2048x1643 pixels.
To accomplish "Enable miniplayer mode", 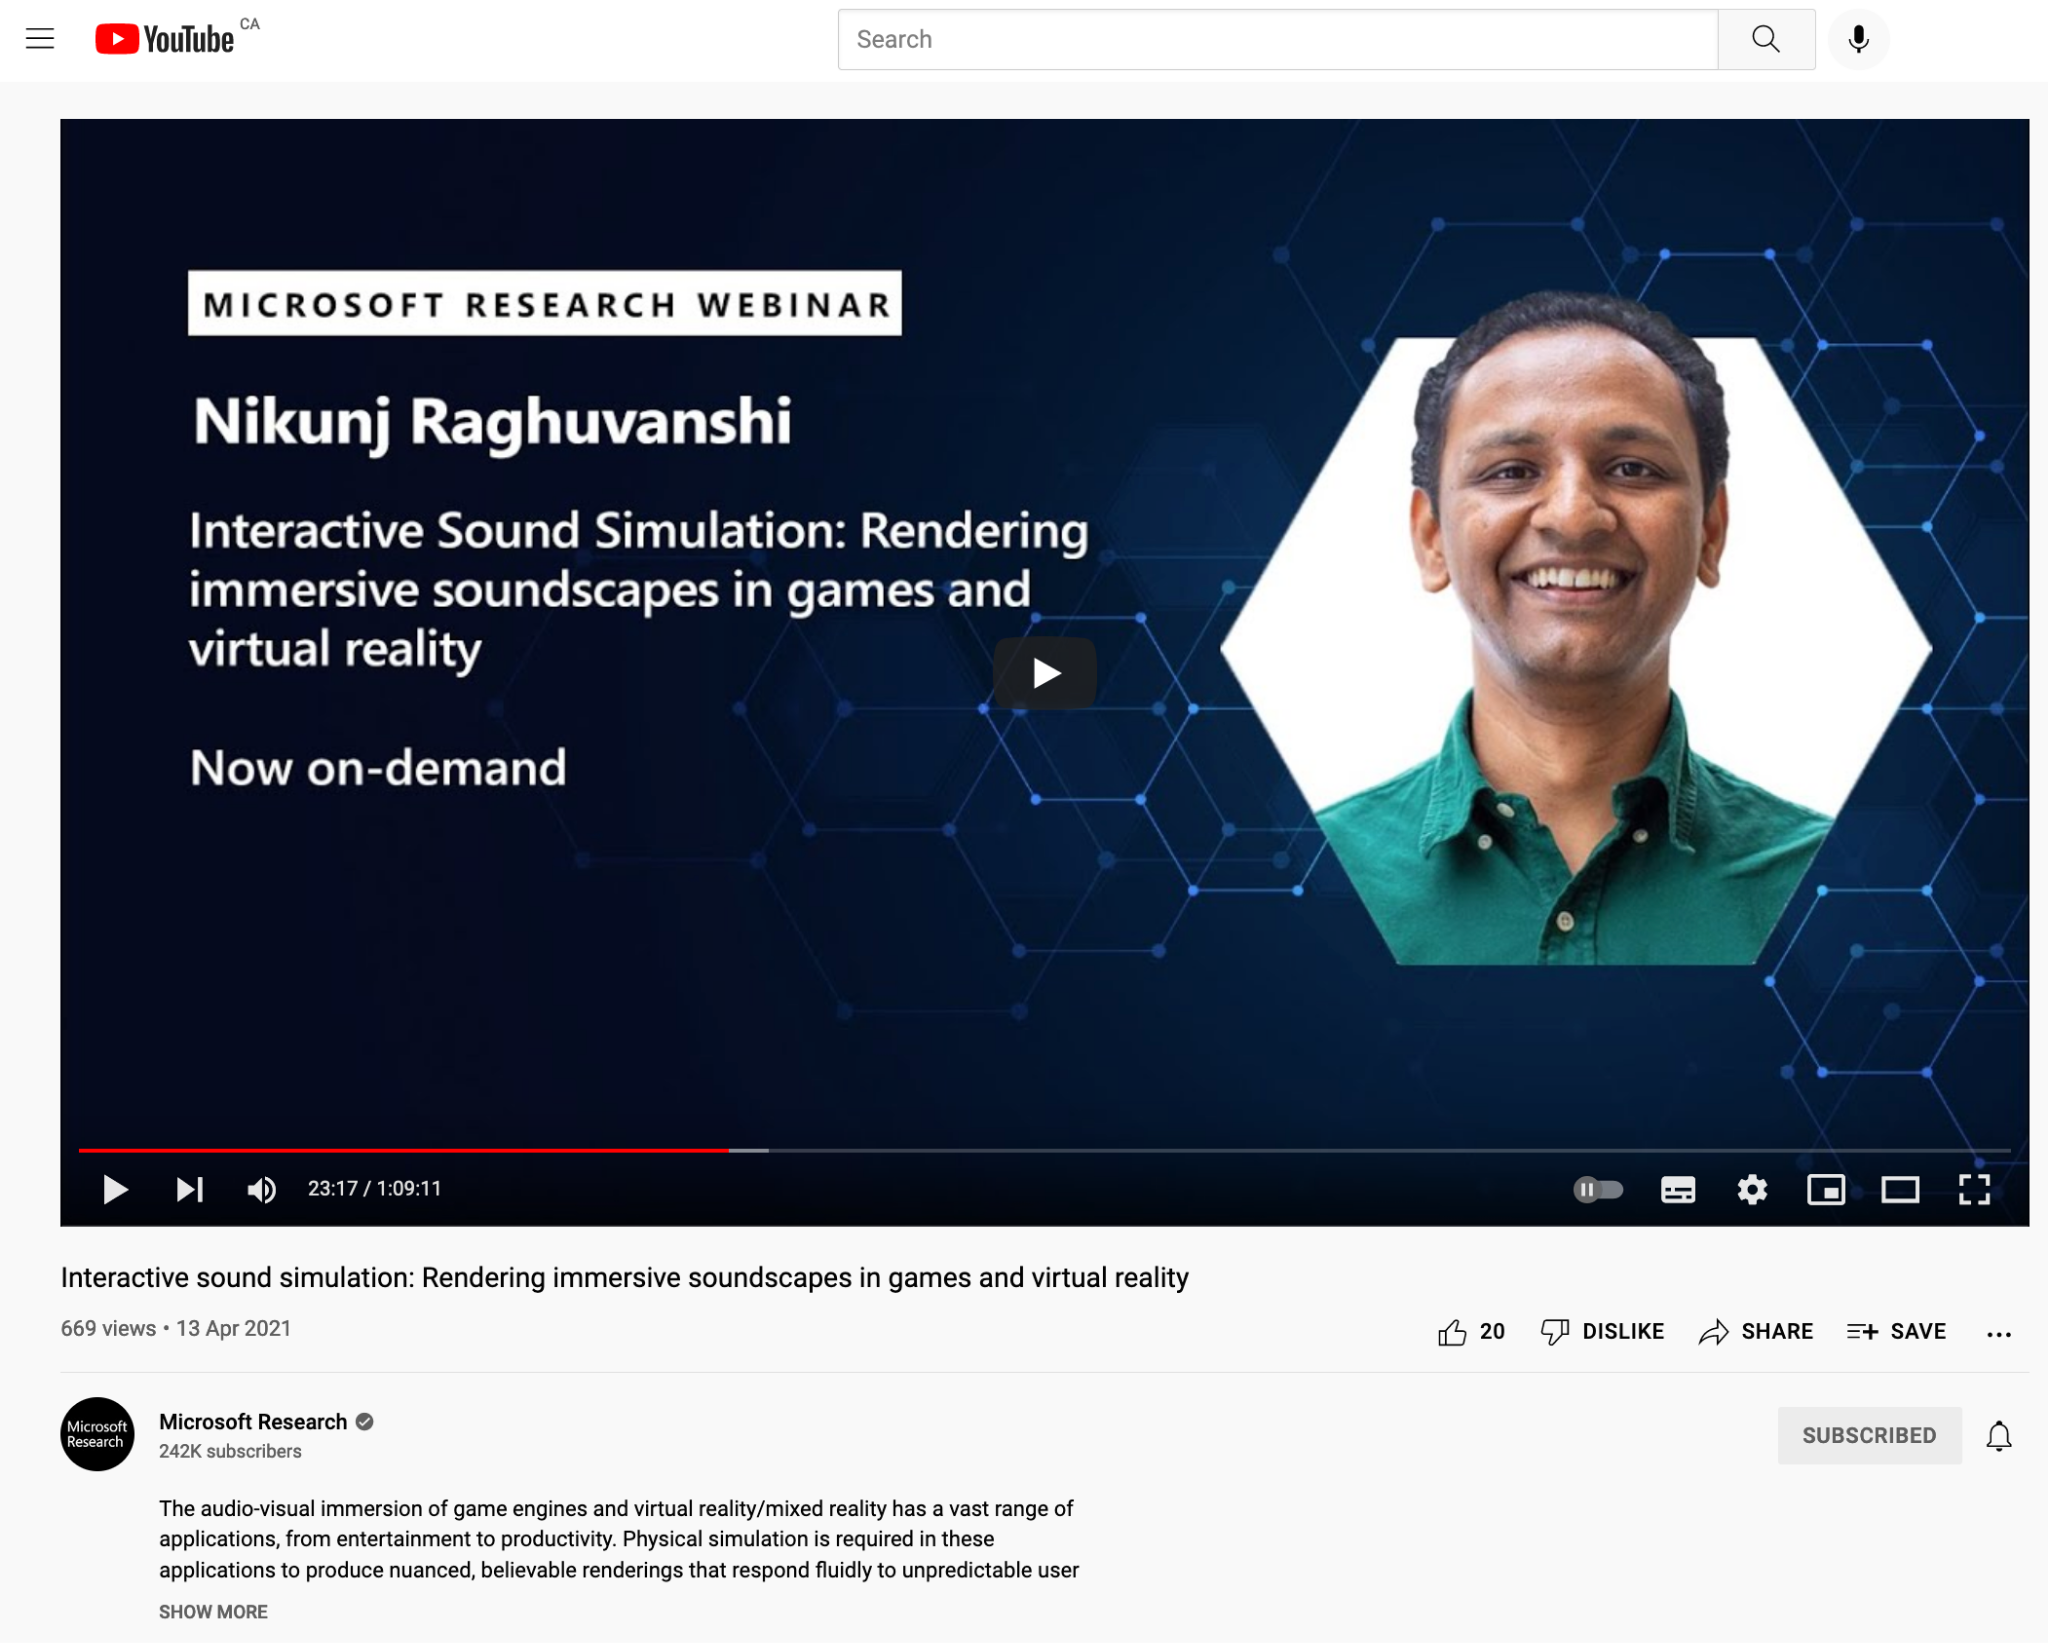I will (x=1825, y=1189).
